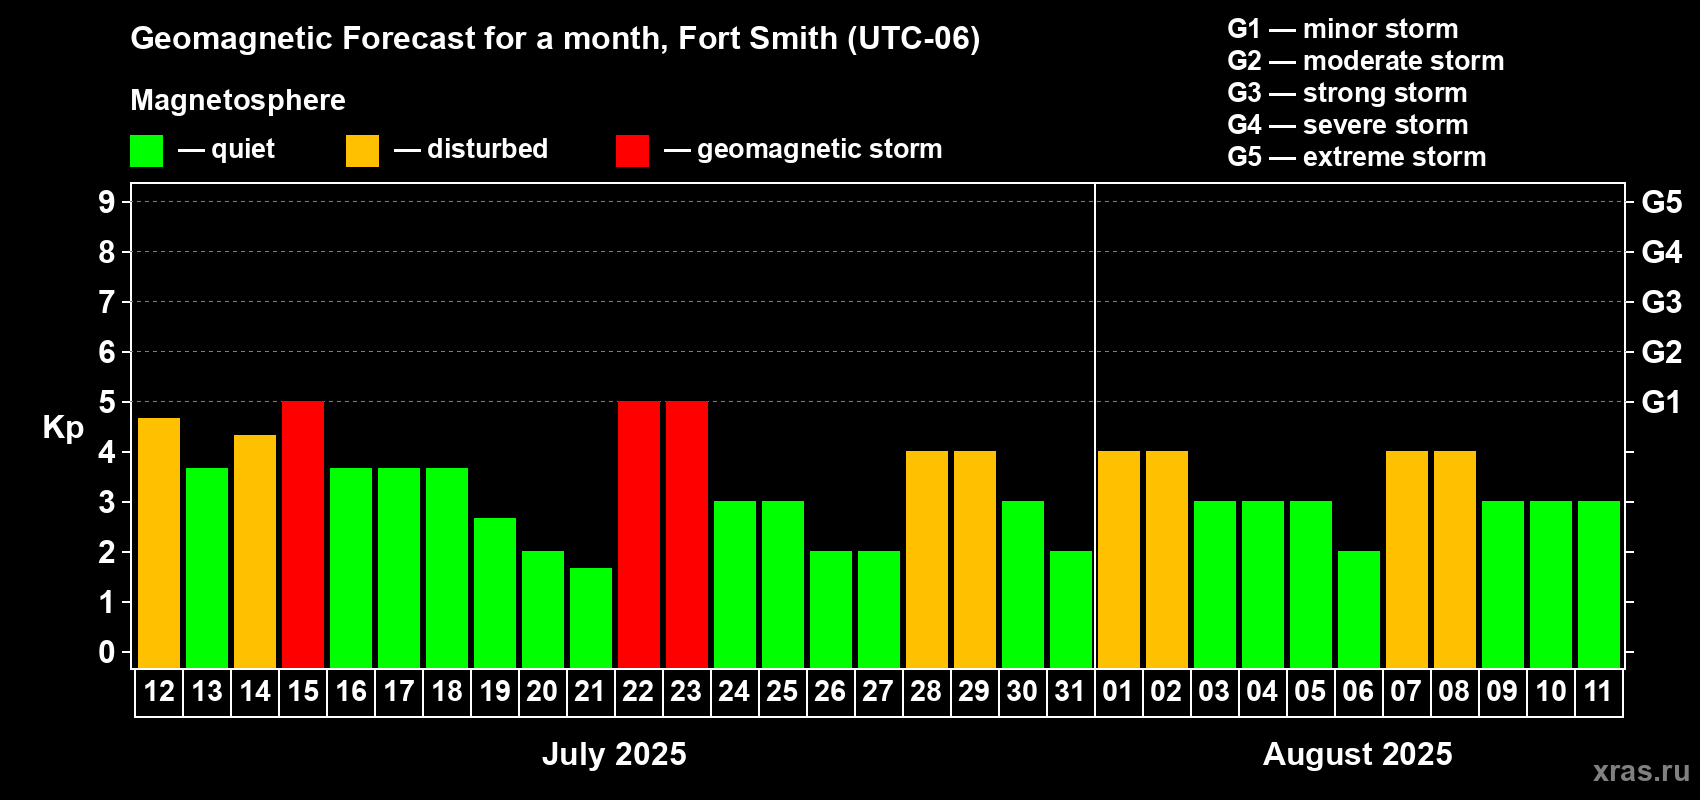Image resolution: width=1700 pixels, height=800 pixels.
Task: Click the 'G1 — minor storm' legend text
Action: point(1343,29)
